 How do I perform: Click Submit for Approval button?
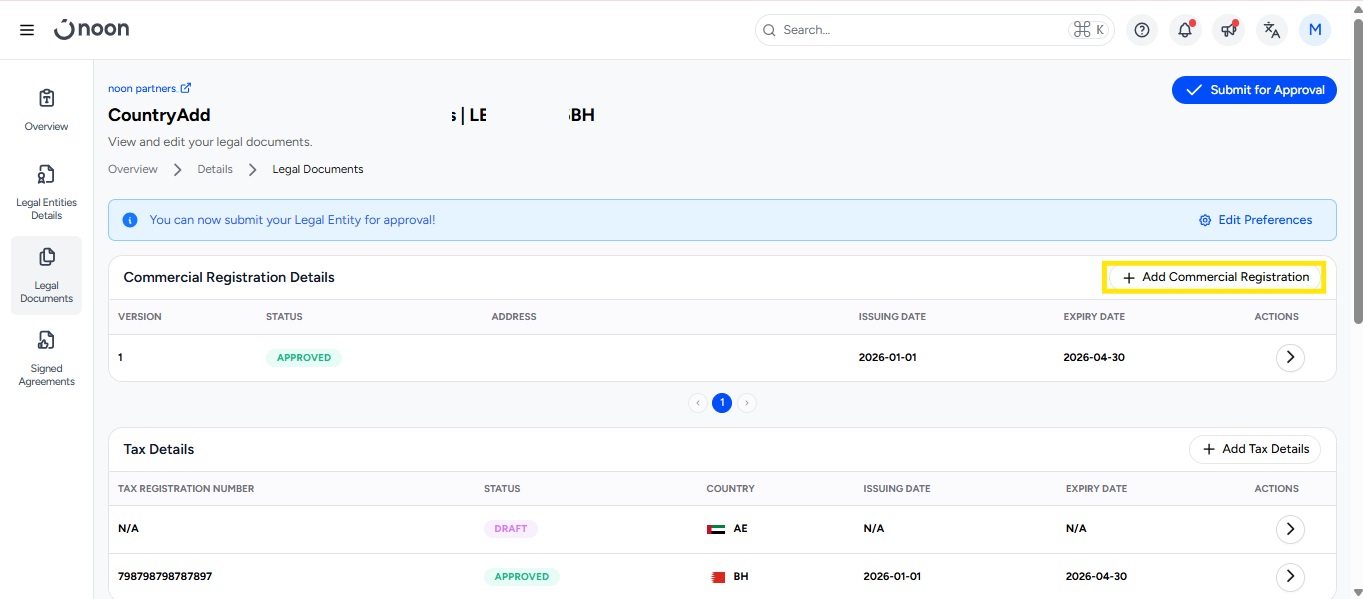coord(1254,90)
